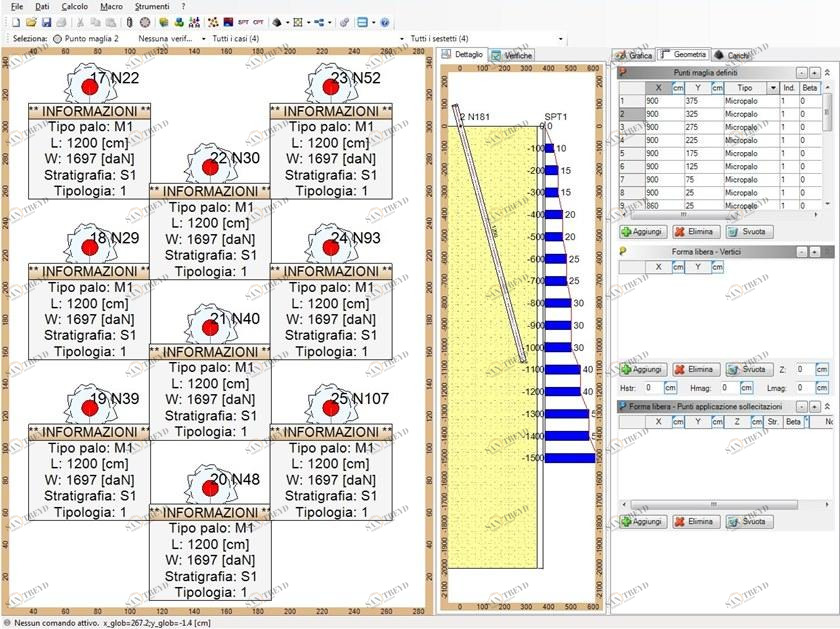Switch to the Verifiche tab
Screen dimensions: 840x629
[x=512, y=55]
